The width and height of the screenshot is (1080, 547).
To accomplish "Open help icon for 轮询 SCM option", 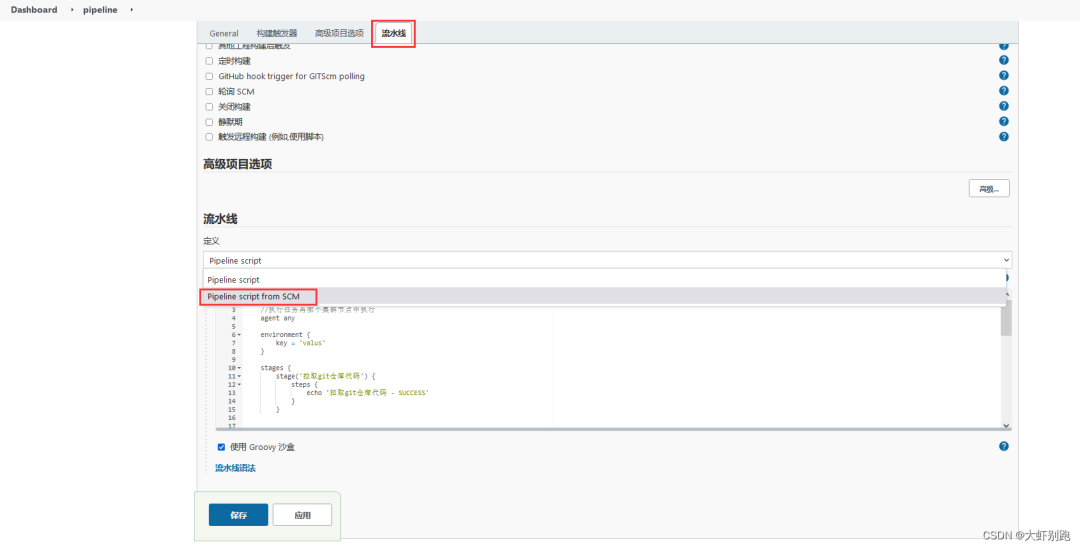I will point(1004,91).
